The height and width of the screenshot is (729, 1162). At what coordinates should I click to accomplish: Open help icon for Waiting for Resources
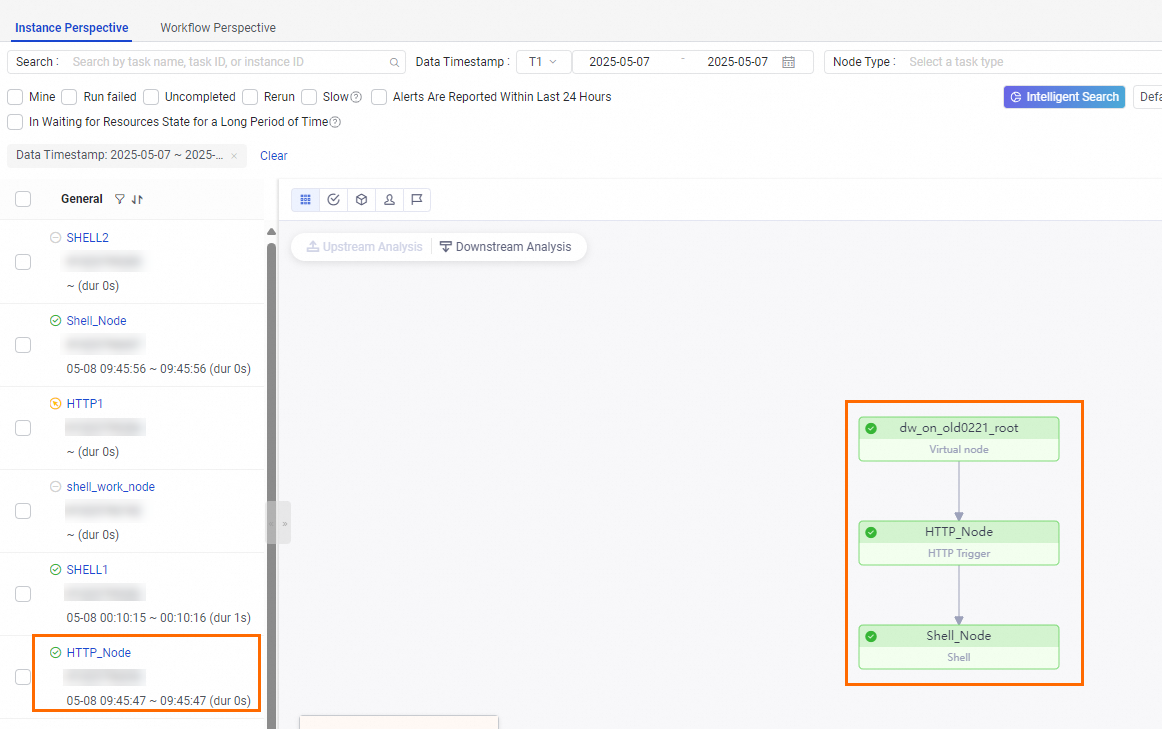335,122
